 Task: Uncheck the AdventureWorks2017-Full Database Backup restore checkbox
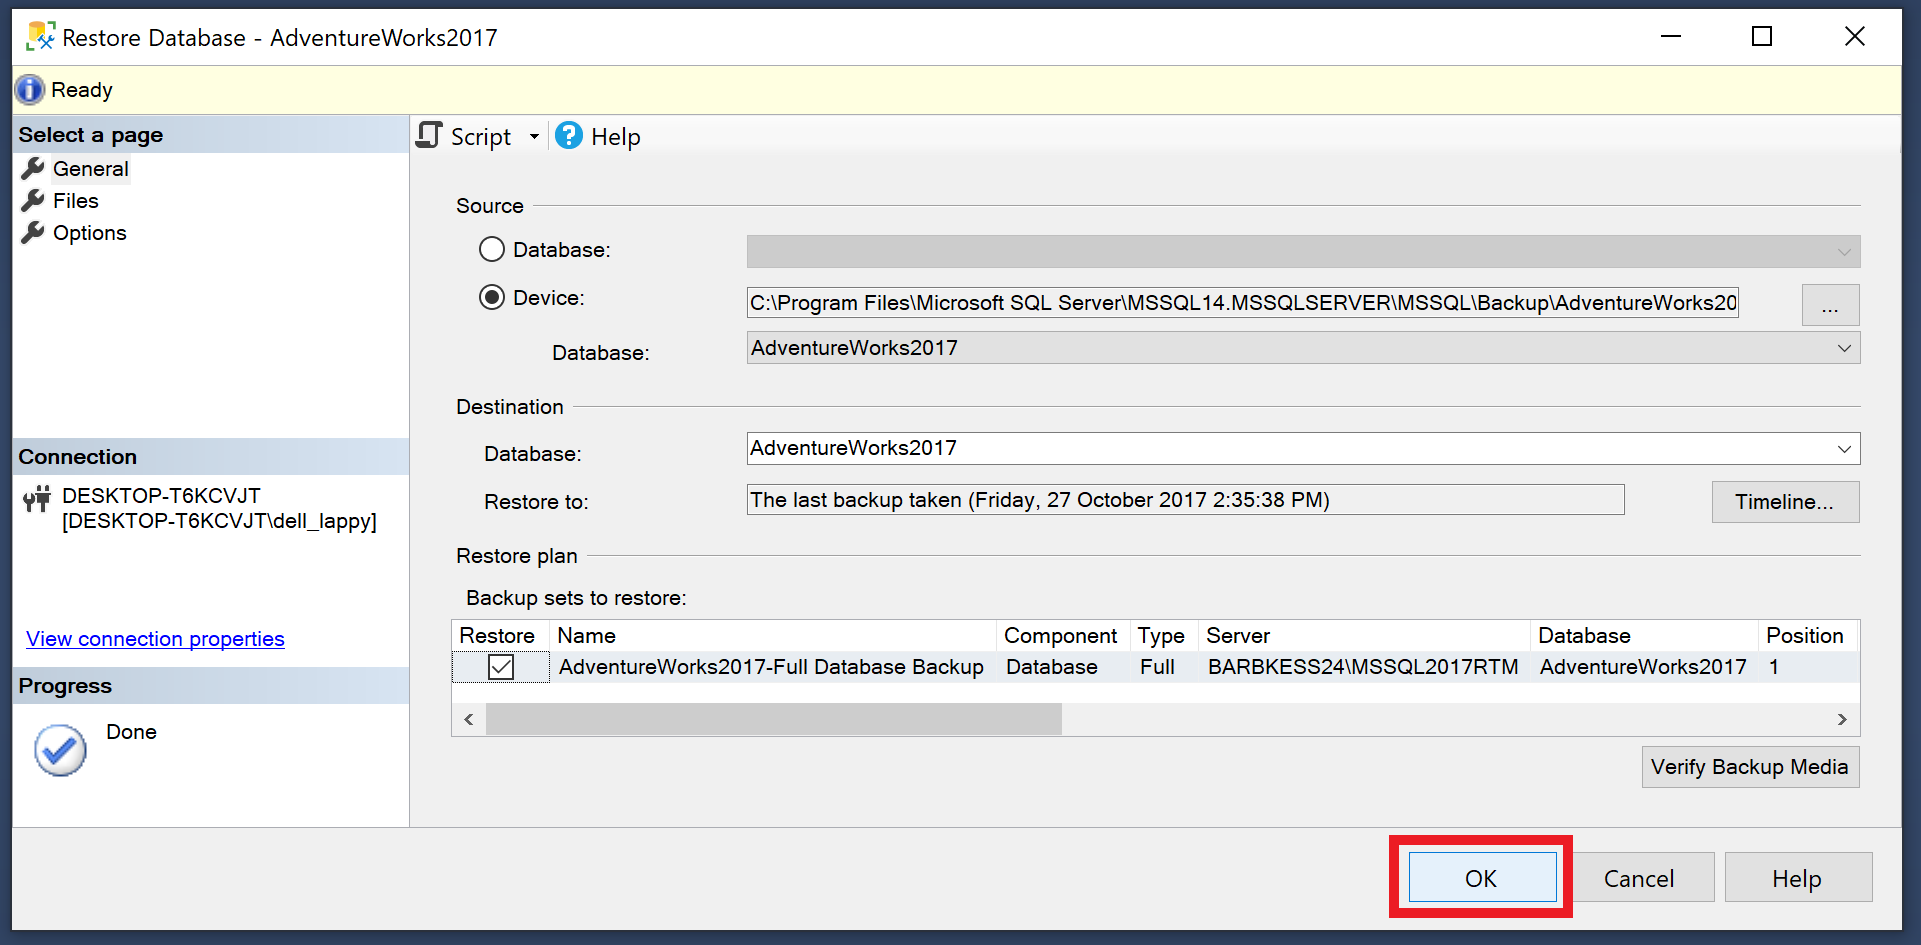tap(500, 666)
